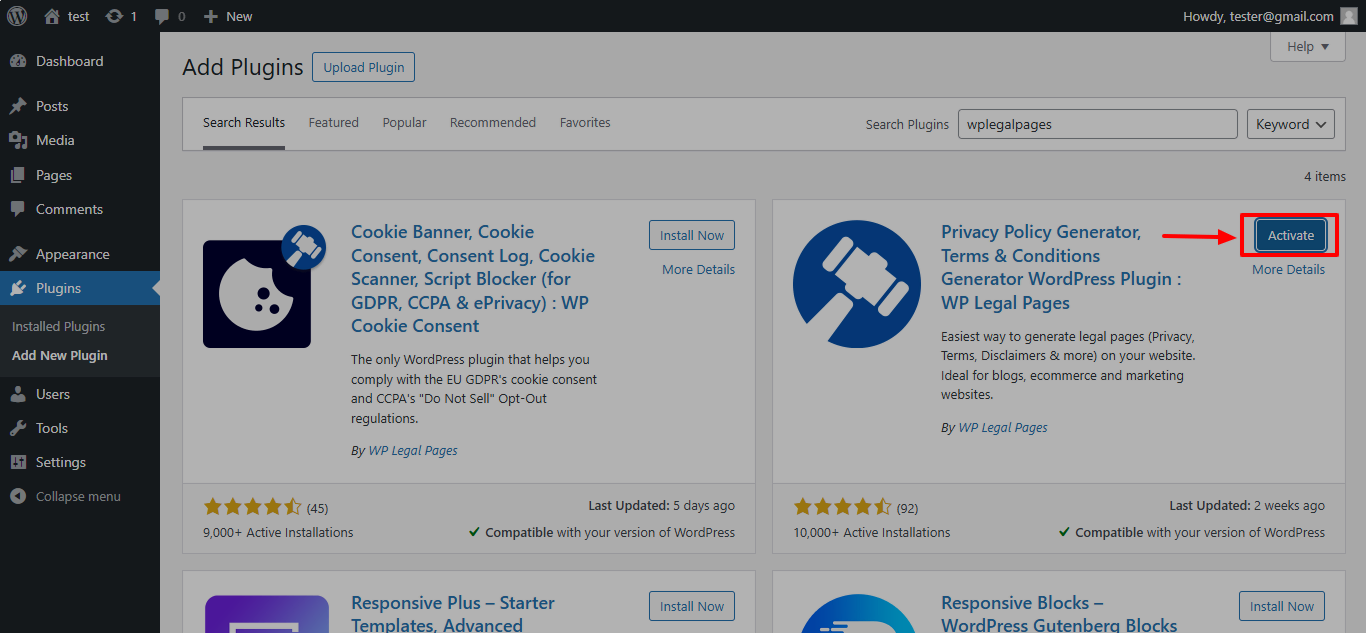Viewport: 1366px width, 633px height.
Task: Open the Responsive Plus plugin thumbnail
Action: (x=267, y=613)
